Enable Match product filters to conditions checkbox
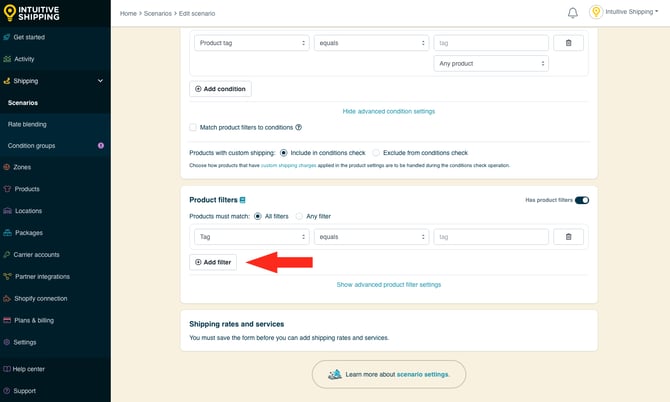Viewport: 670px width, 402px height. (x=193, y=127)
